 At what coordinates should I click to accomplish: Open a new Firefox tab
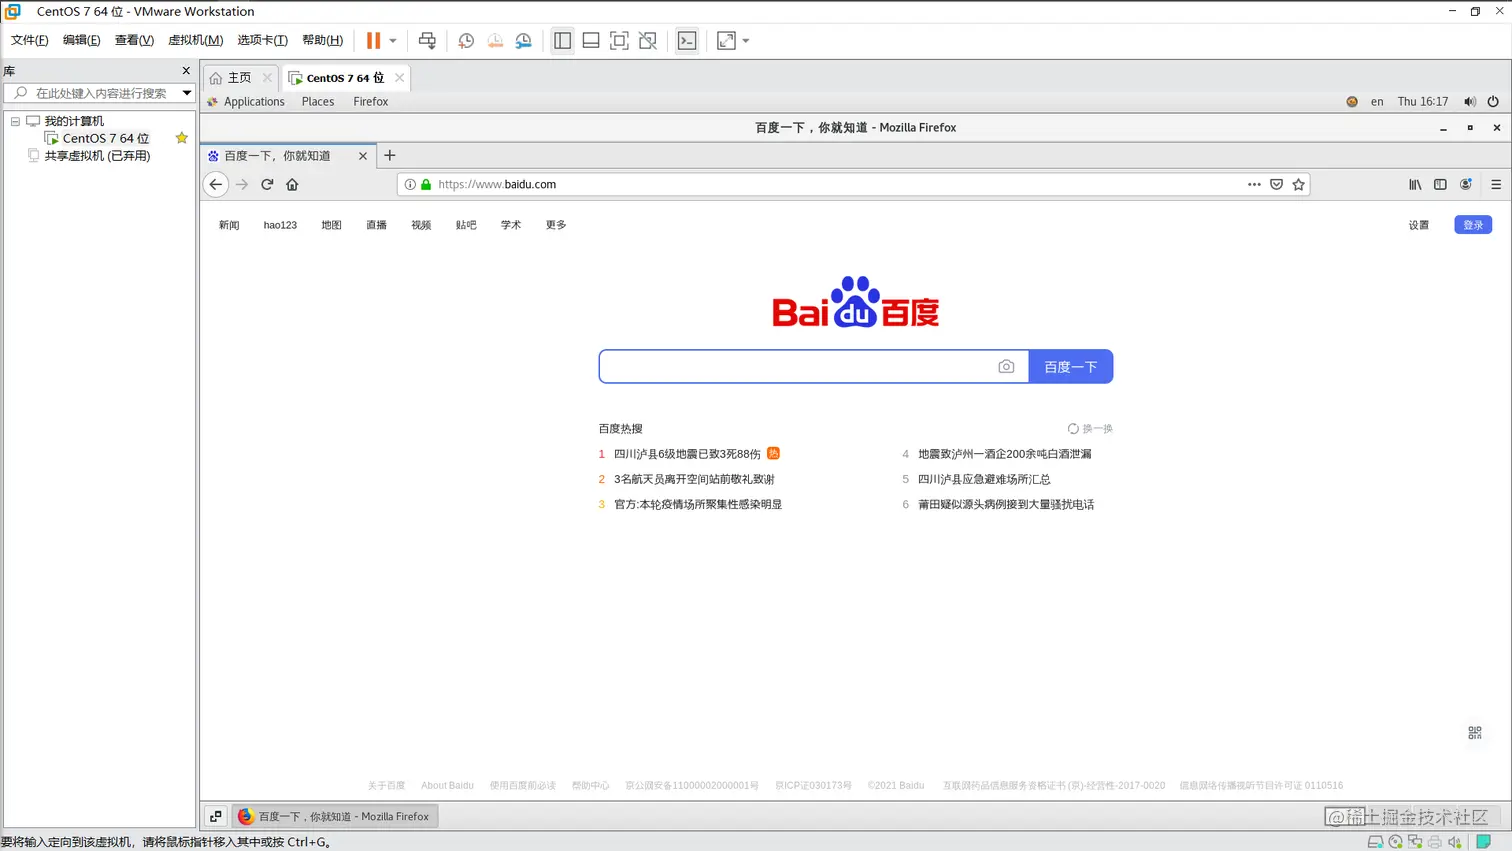pyautogui.click(x=390, y=156)
